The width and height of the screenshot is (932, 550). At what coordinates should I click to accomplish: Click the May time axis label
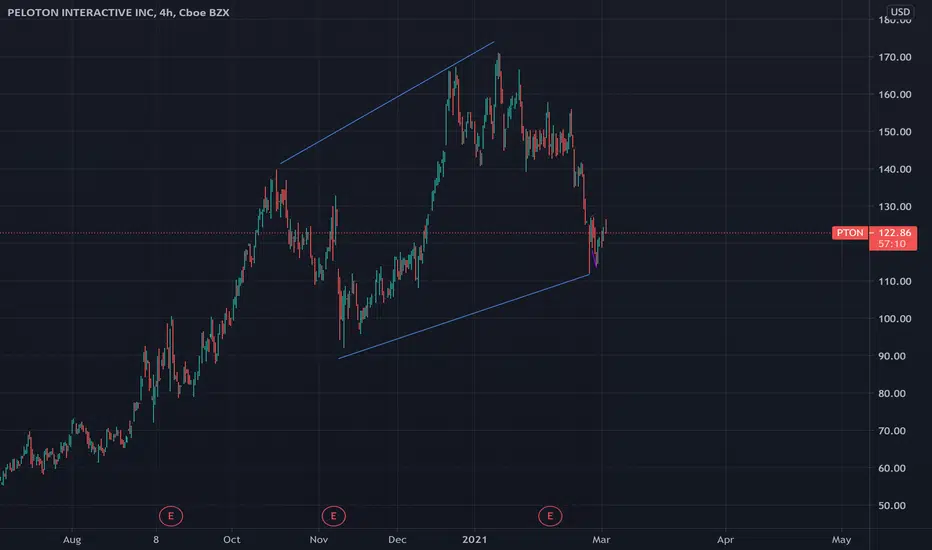click(x=841, y=539)
